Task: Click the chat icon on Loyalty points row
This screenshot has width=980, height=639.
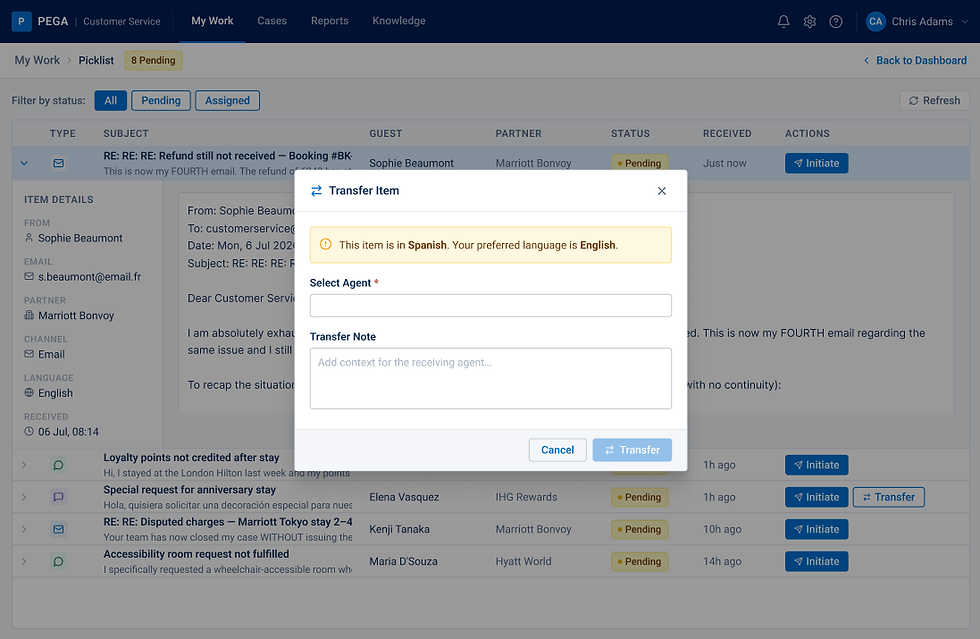Action: point(58,465)
